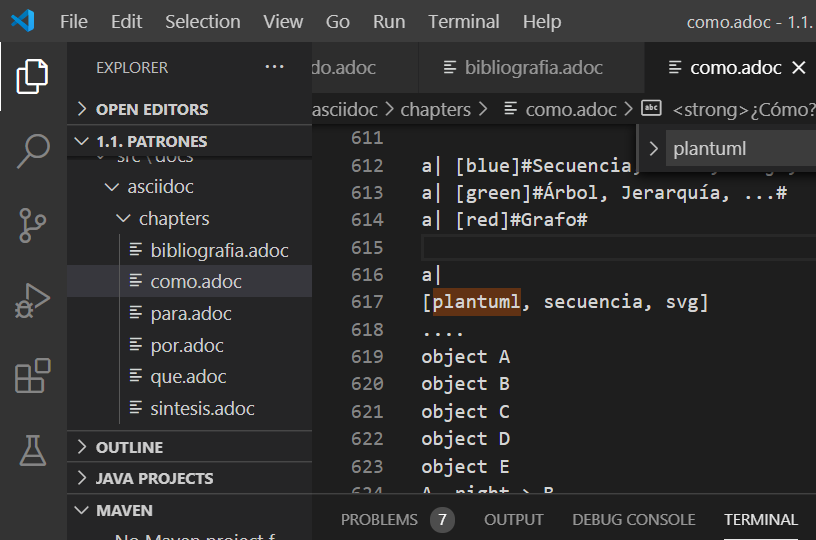Open sintesis.adoc in the file tree
The image size is (816, 540).
tap(202, 408)
